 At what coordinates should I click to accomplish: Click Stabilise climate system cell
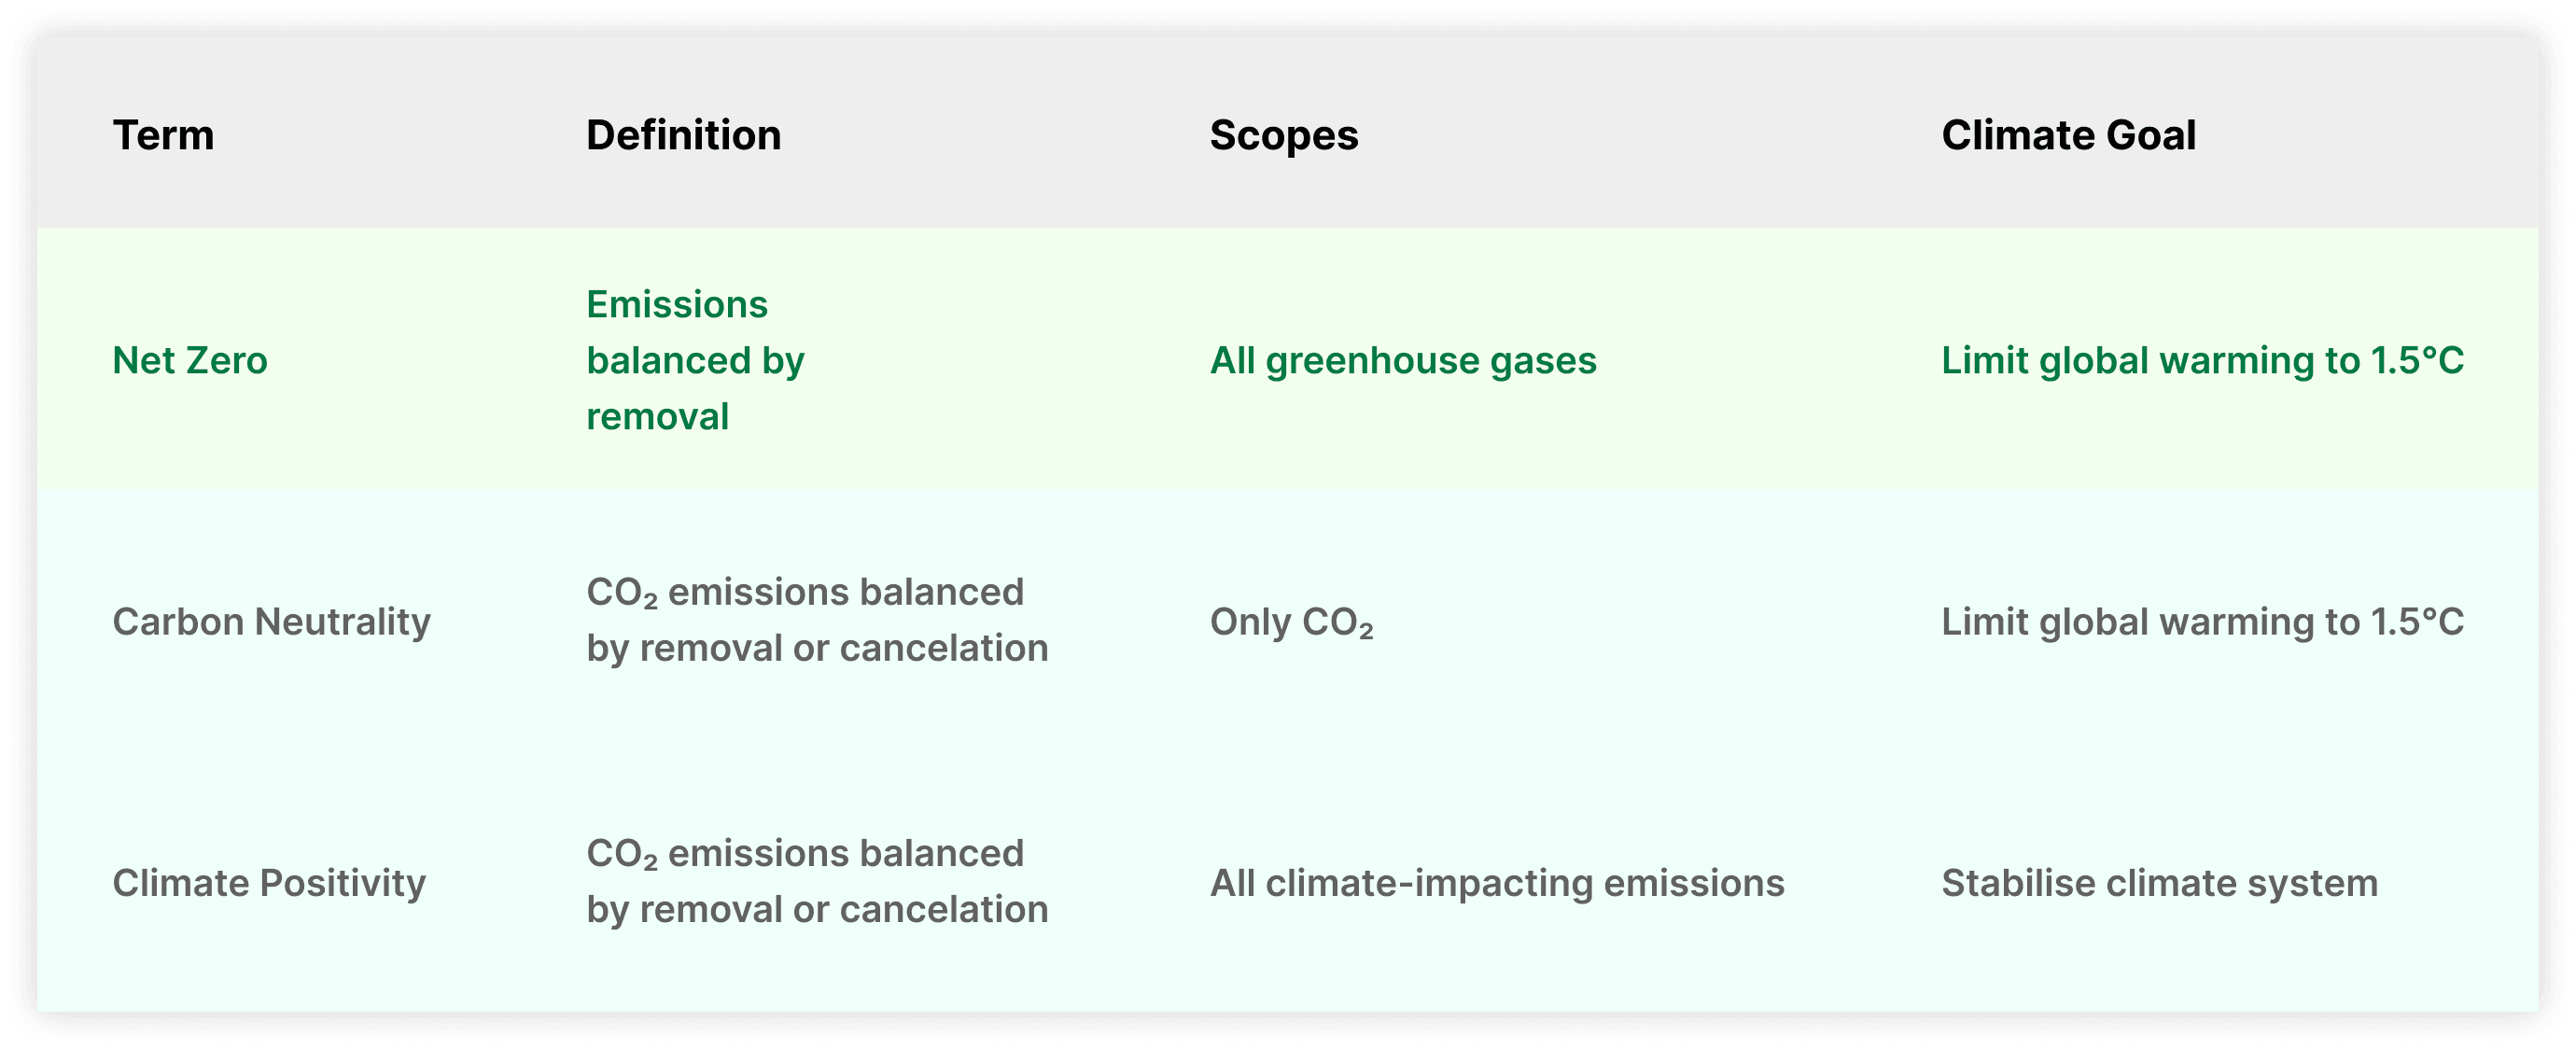point(2159,883)
